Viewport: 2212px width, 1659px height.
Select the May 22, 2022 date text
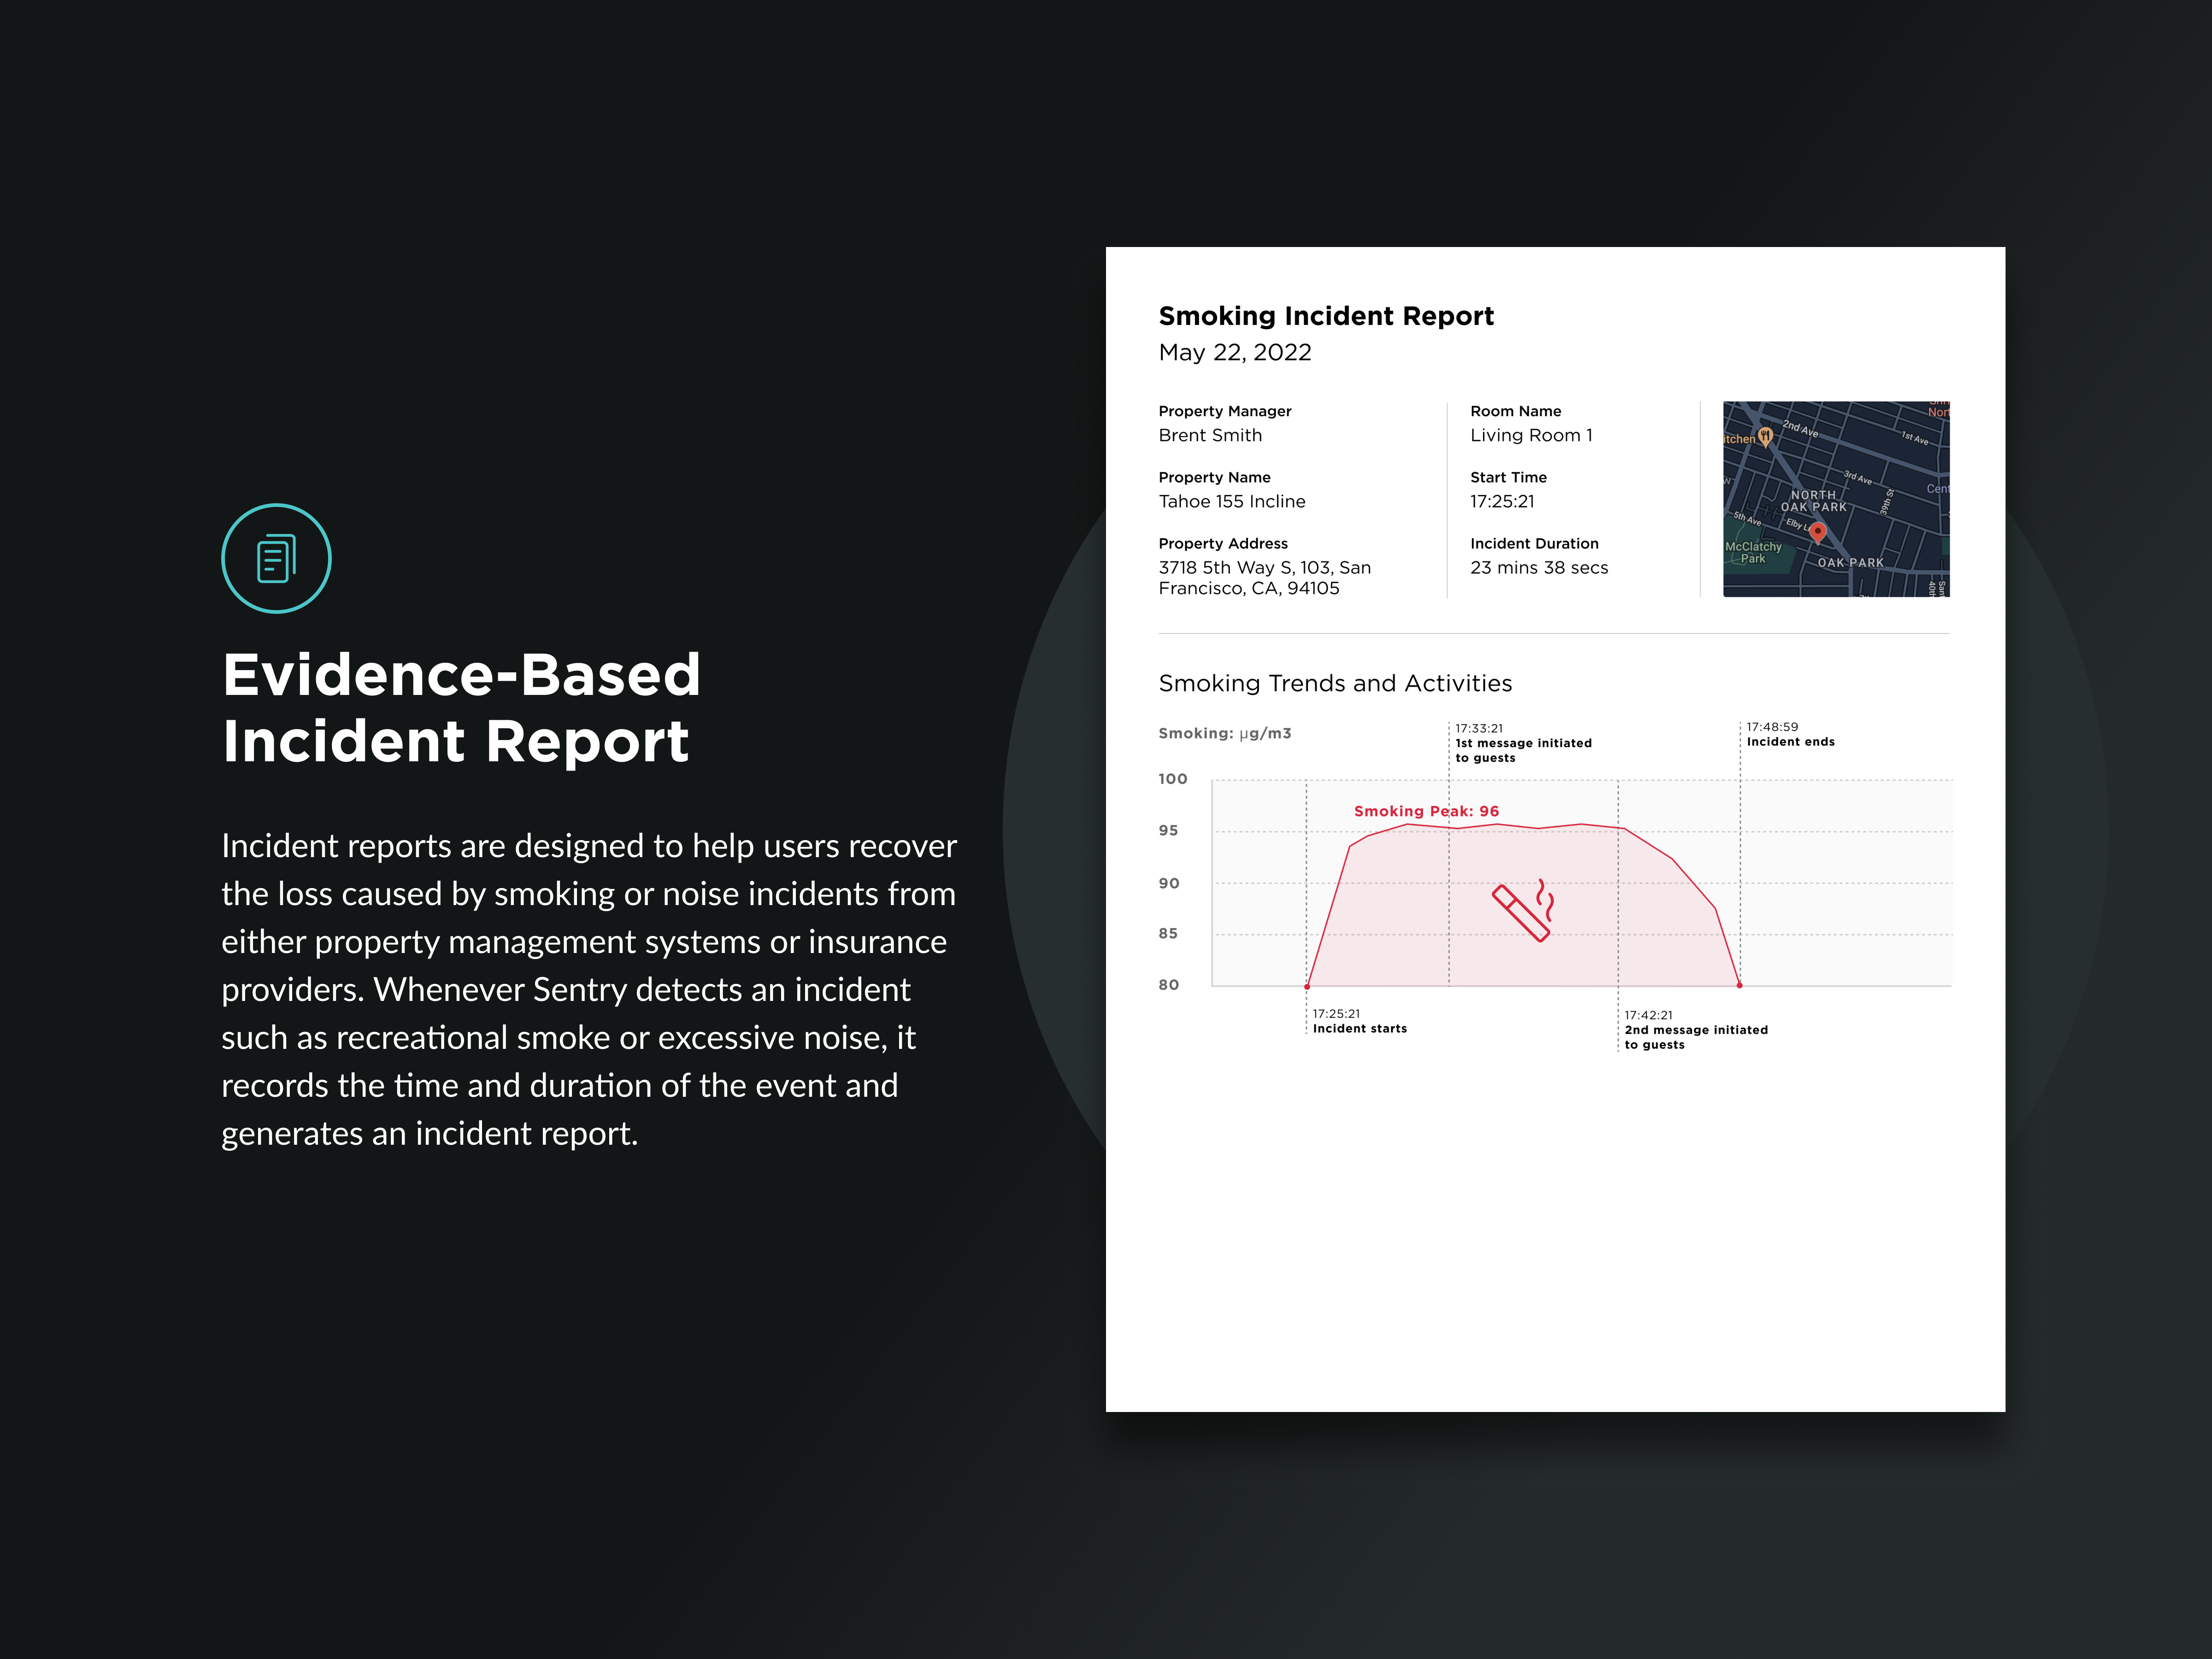point(1235,352)
